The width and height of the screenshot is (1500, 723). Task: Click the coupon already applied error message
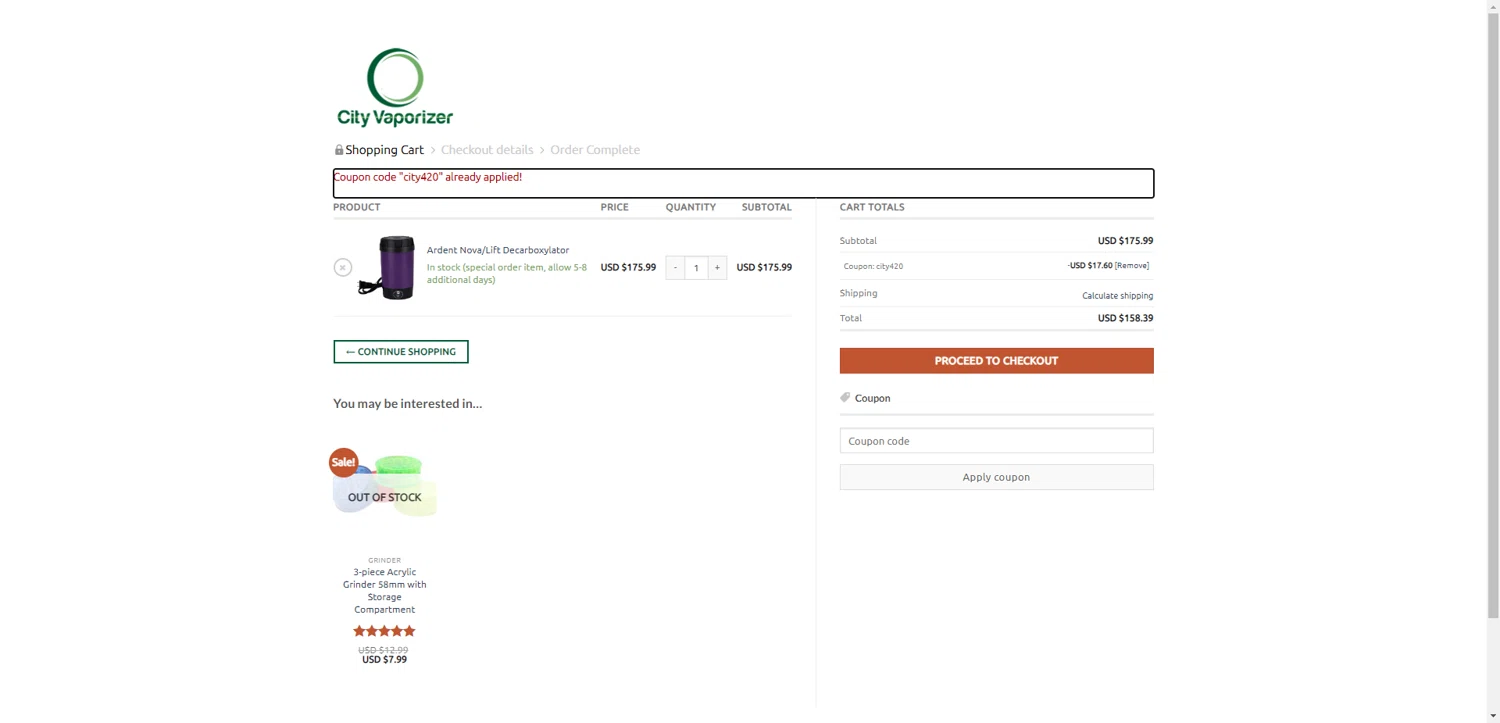(428, 177)
